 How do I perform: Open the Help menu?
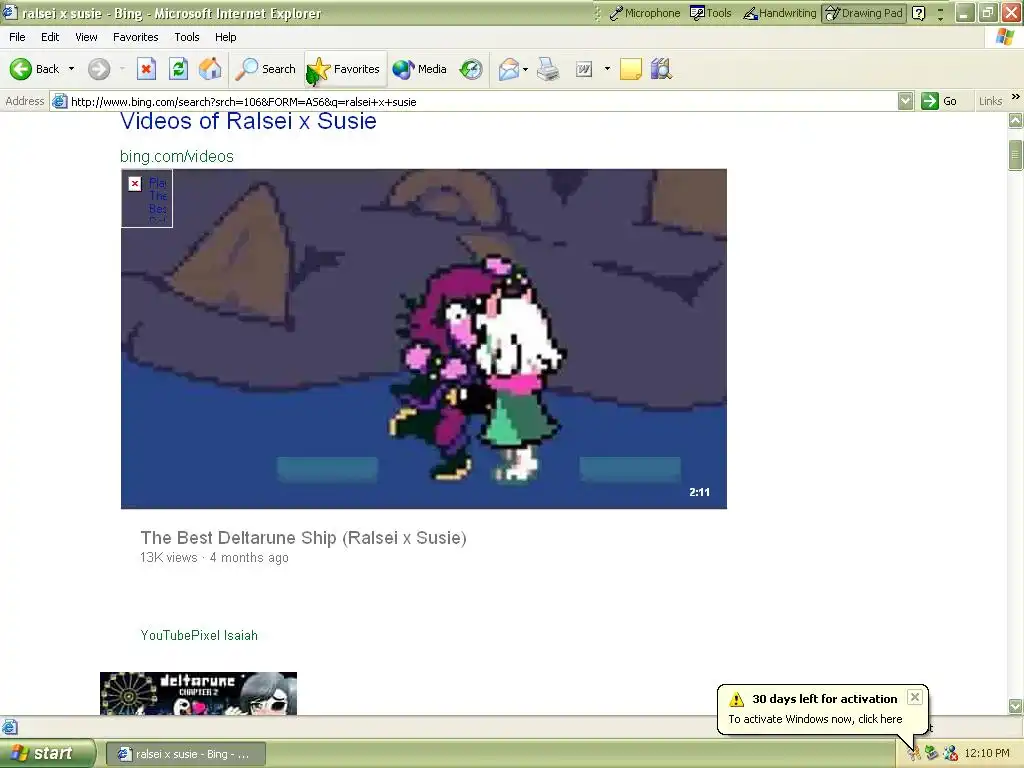(x=225, y=37)
